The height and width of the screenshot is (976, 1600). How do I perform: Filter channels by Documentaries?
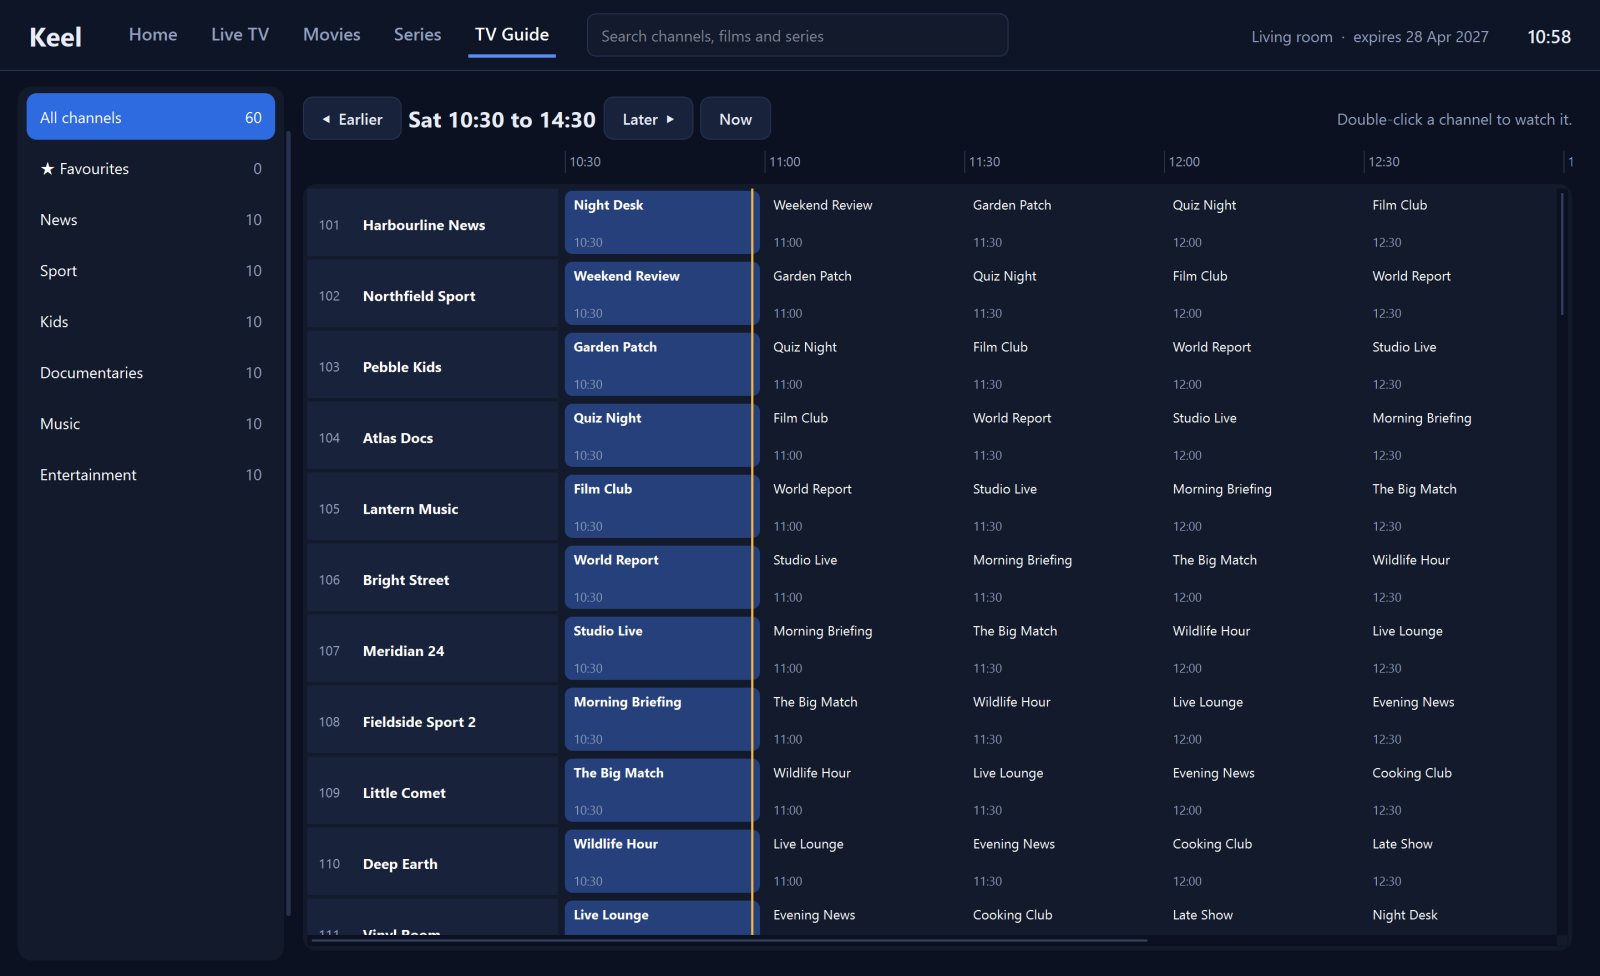tap(151, 372)
